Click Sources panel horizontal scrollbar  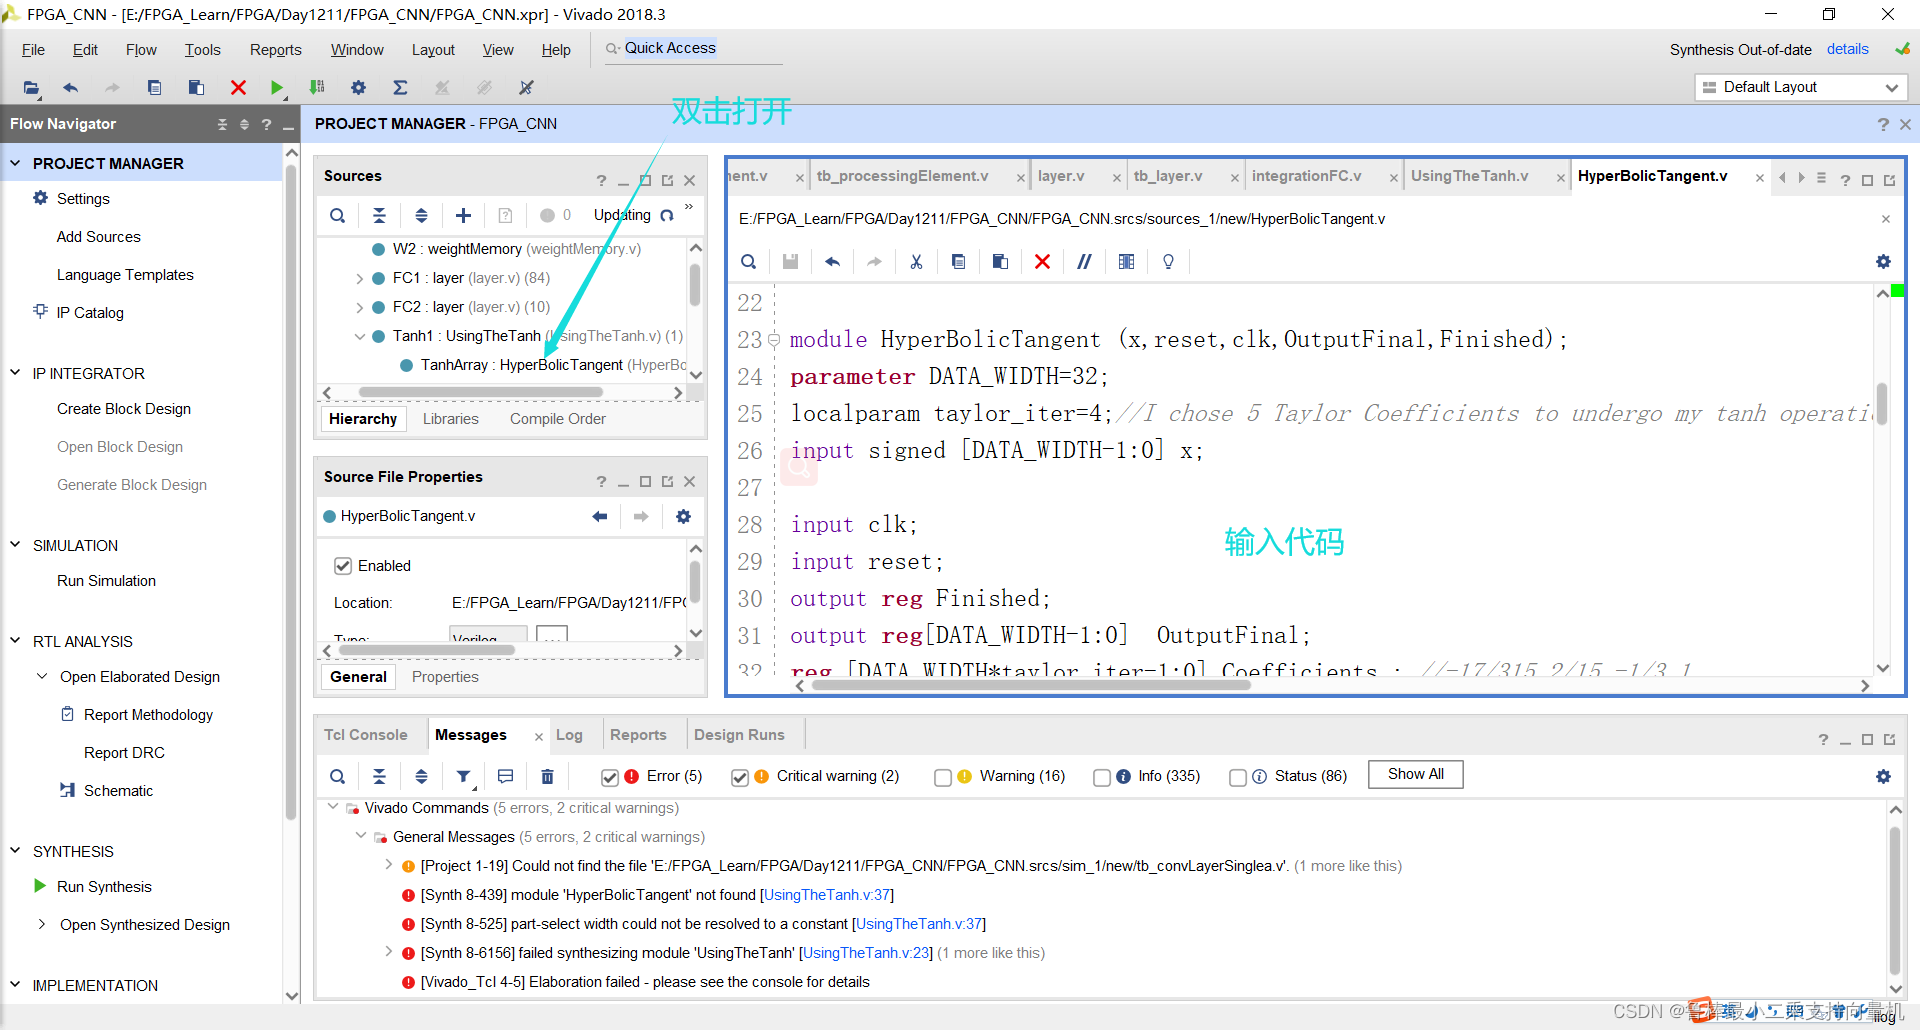point(481,393)
